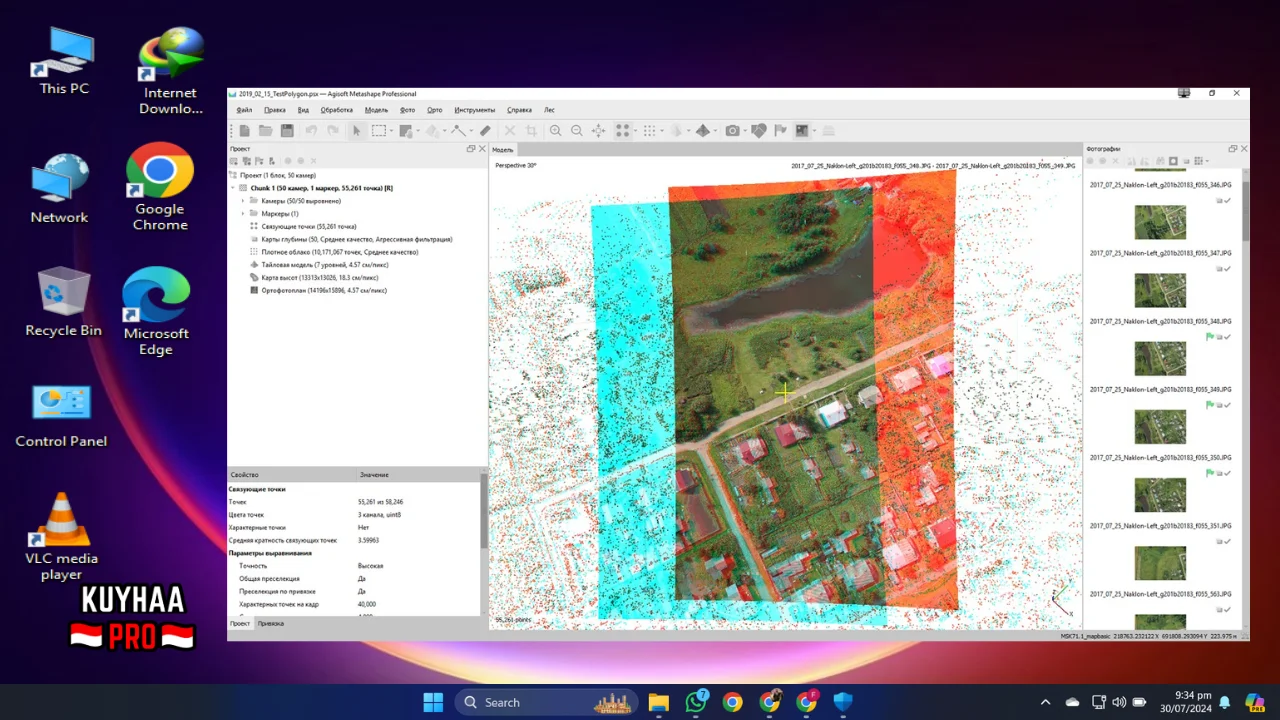
Task: Click the Zoom in magnifier icon
Action: [555, 130]
